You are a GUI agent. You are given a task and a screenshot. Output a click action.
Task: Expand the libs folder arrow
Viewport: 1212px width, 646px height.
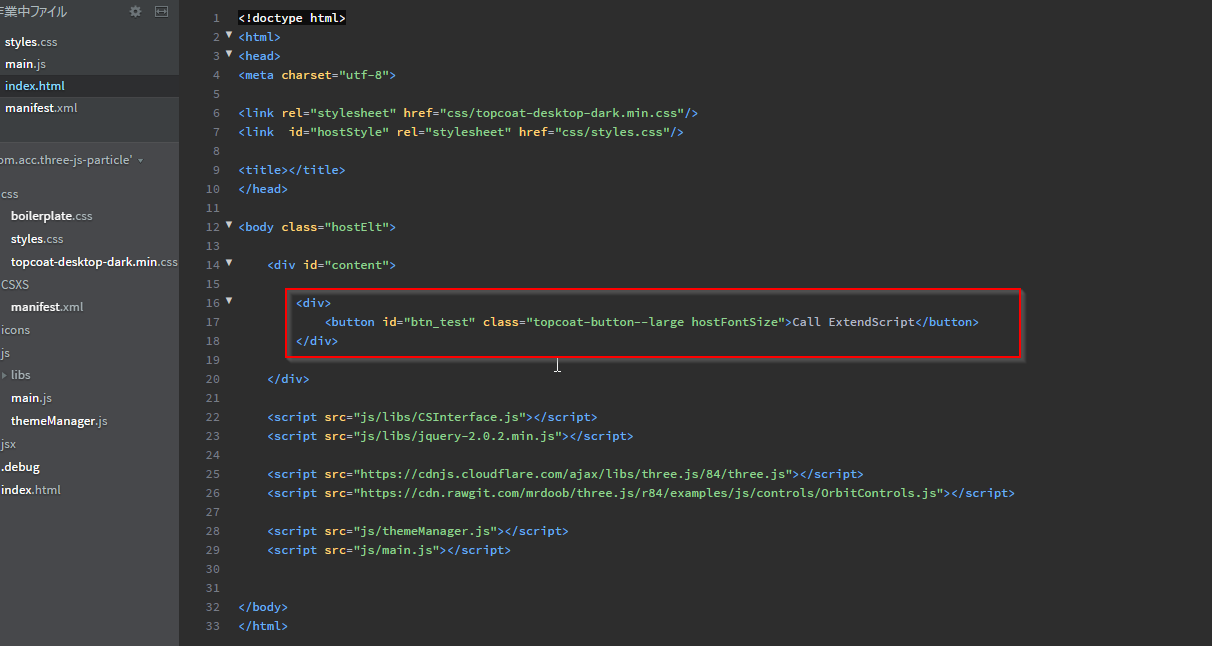point(4,375)
